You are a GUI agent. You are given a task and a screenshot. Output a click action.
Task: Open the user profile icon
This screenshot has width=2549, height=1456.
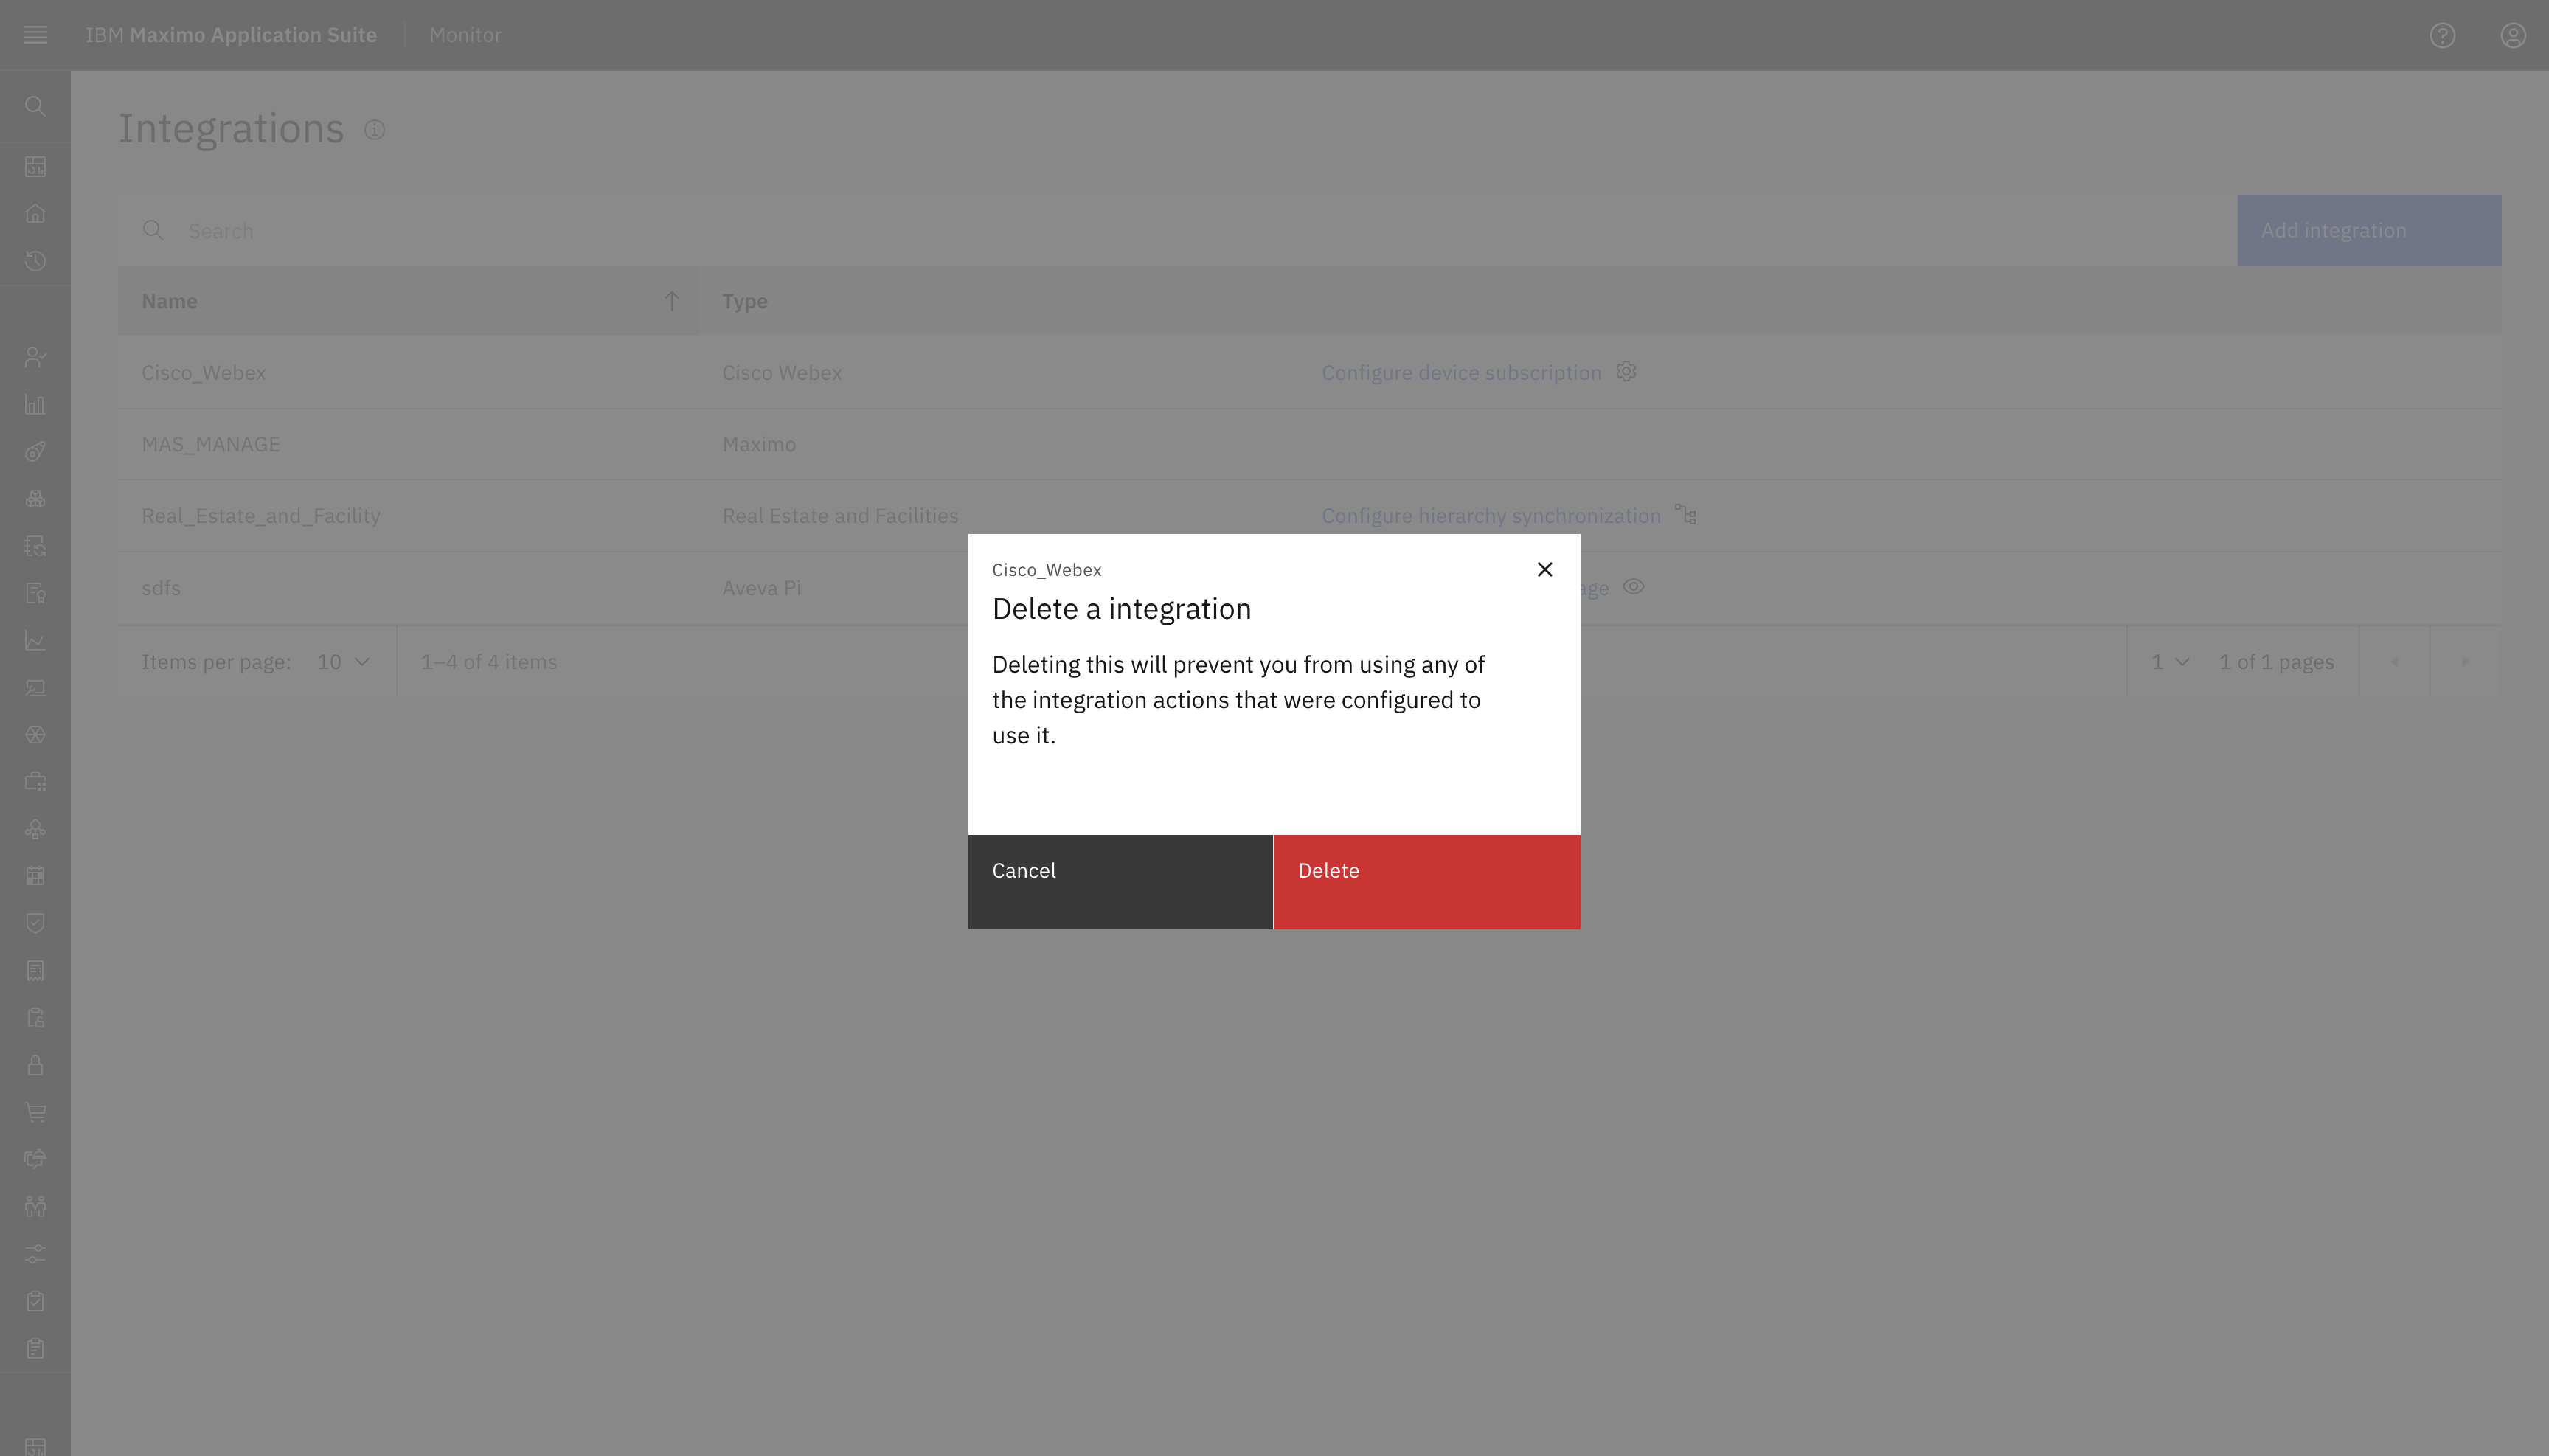pyautogui.click(x=2513, y=35)
